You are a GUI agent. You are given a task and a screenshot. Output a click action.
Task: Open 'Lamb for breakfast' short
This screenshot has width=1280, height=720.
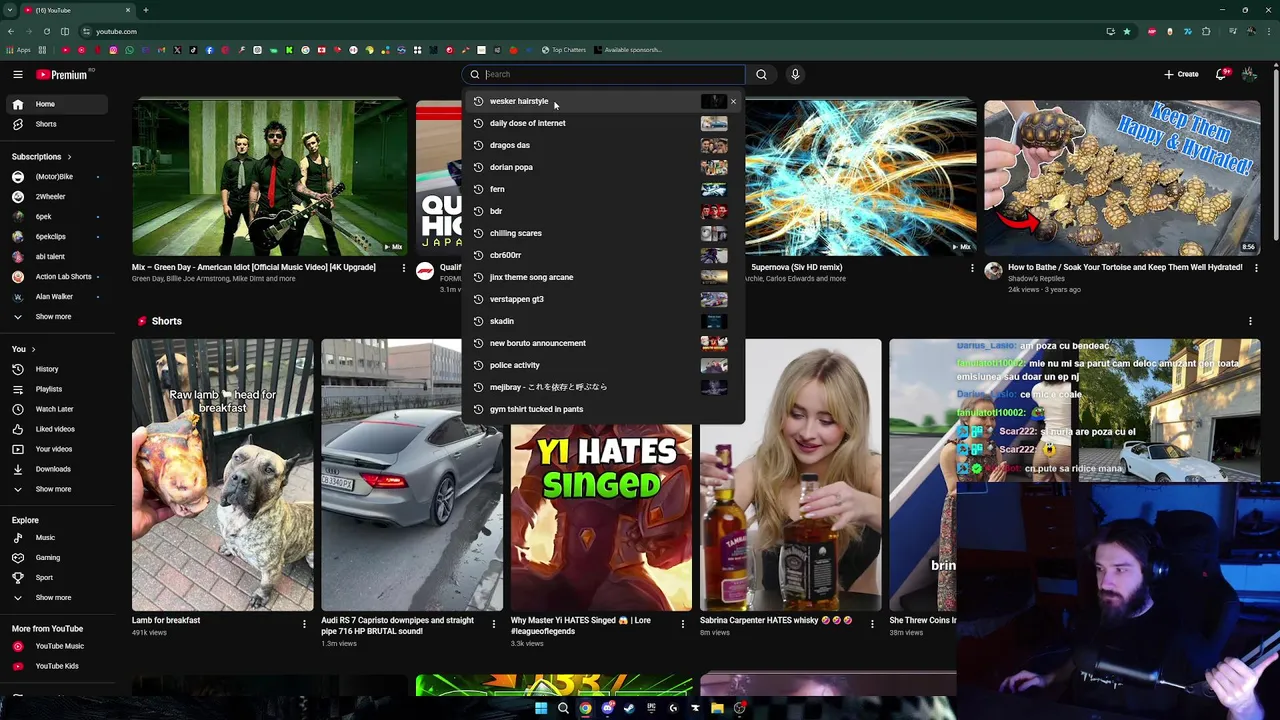click(x=222, y=475)
